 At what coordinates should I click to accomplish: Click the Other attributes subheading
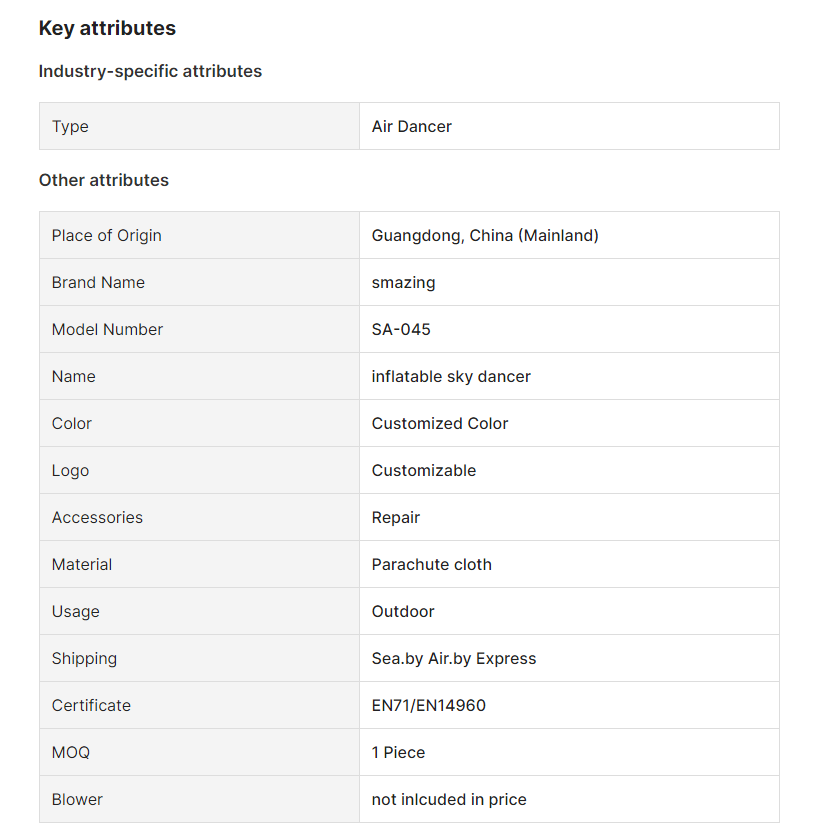pyautogui.click(x=104, y=180)
